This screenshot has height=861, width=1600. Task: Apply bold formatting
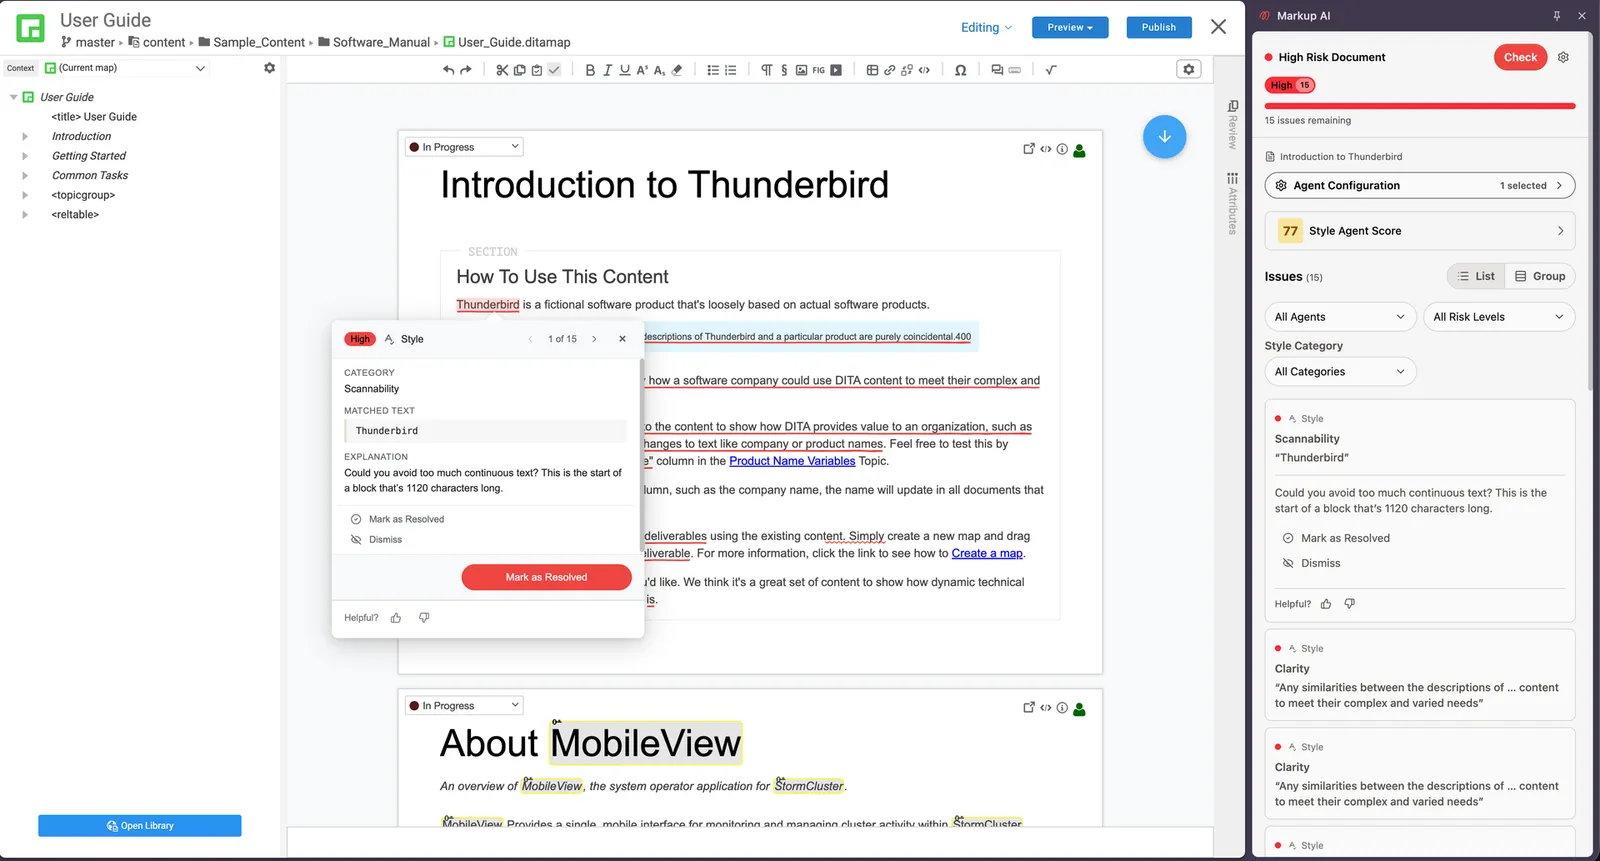tap(590, 70)
